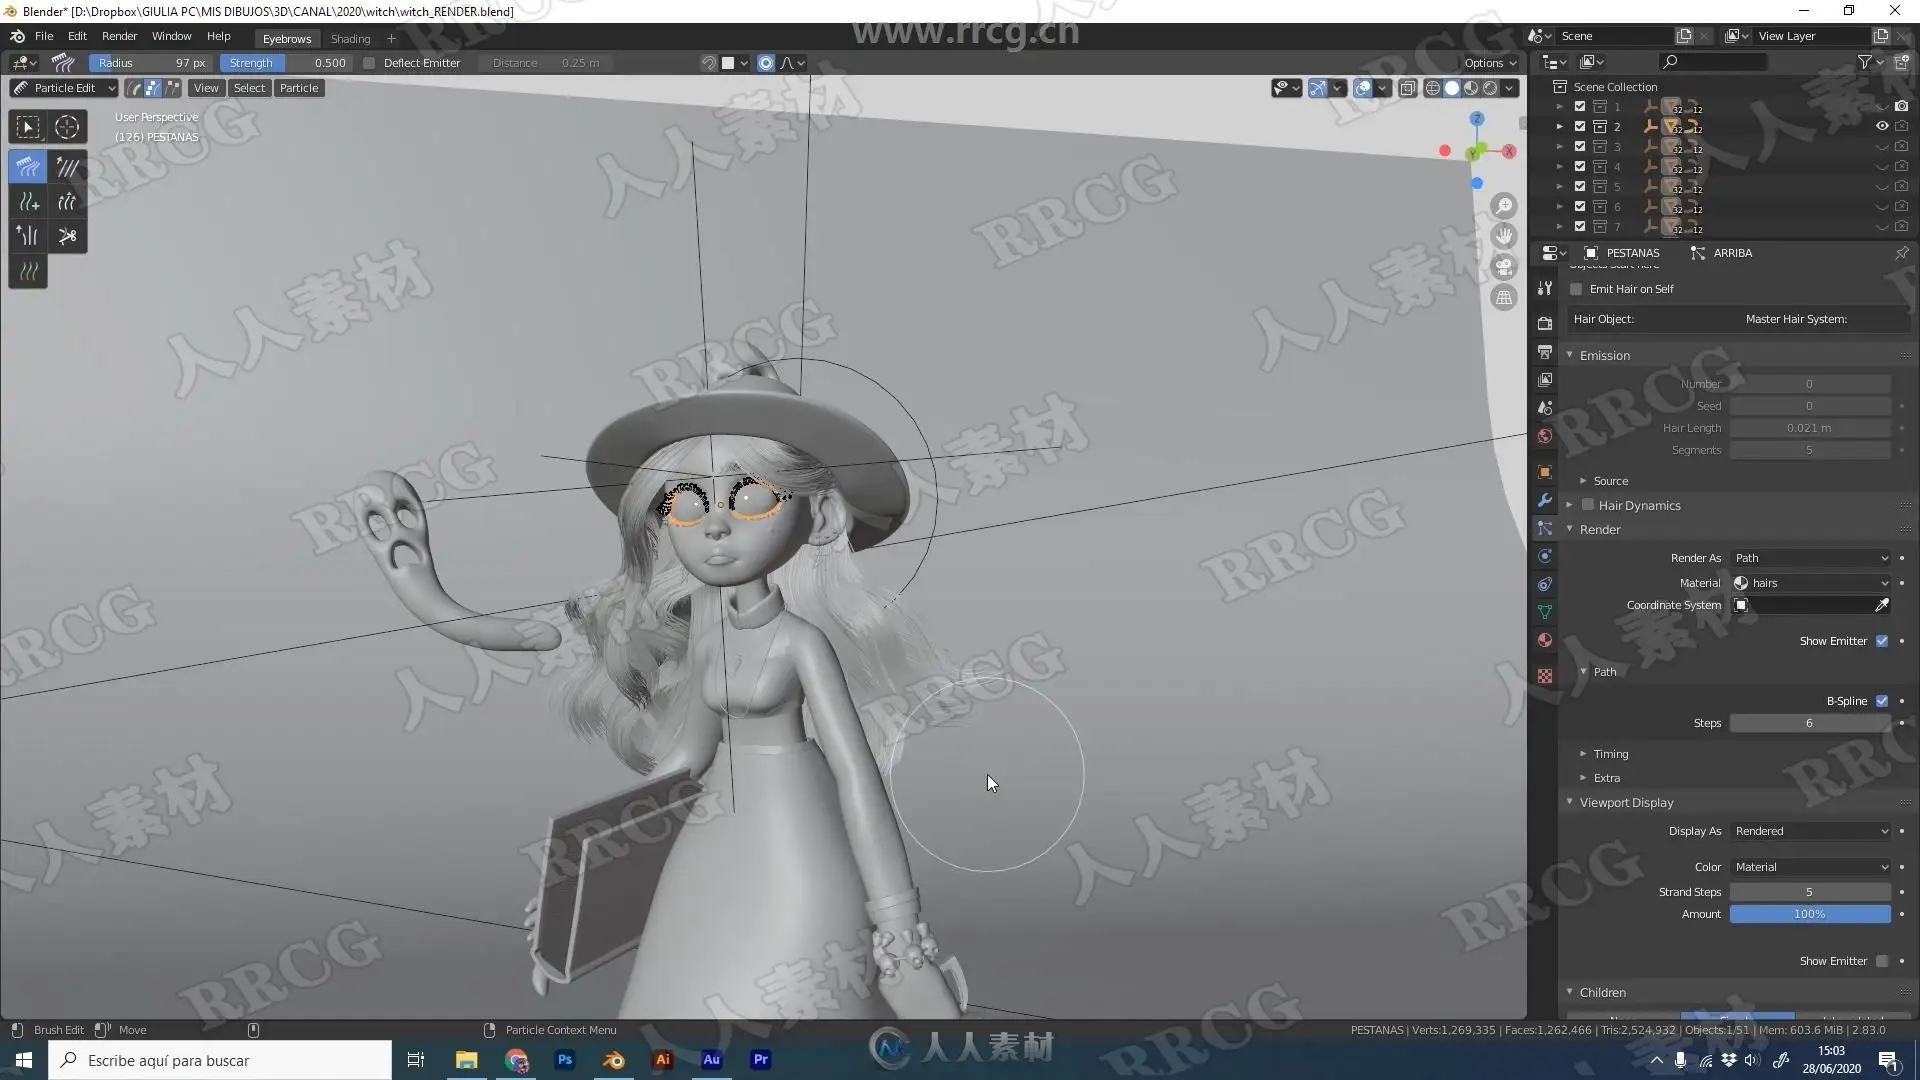
Task: Toggle the B-Spline checkbox
Action: [x=1882, y=701]
